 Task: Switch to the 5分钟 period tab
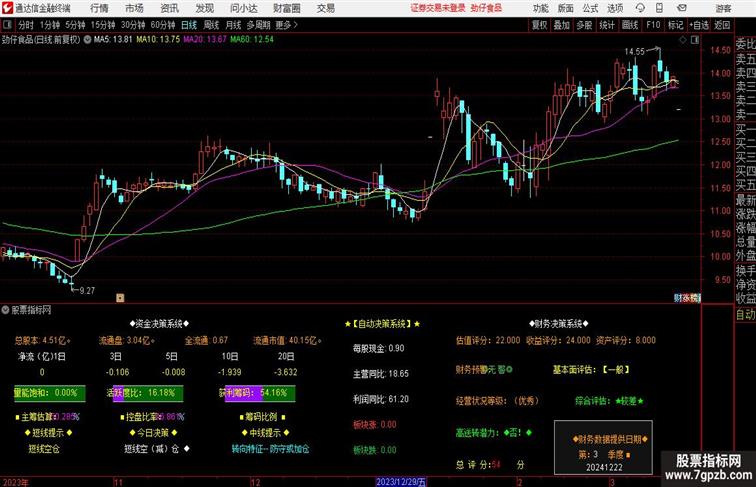75,25
